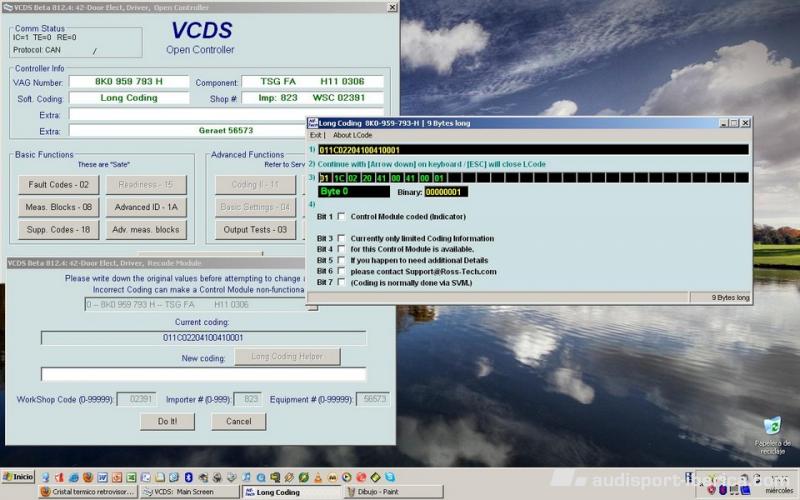Click the Basic Settings - 04 button
The image size is (800, 500).
pos(255,207)
